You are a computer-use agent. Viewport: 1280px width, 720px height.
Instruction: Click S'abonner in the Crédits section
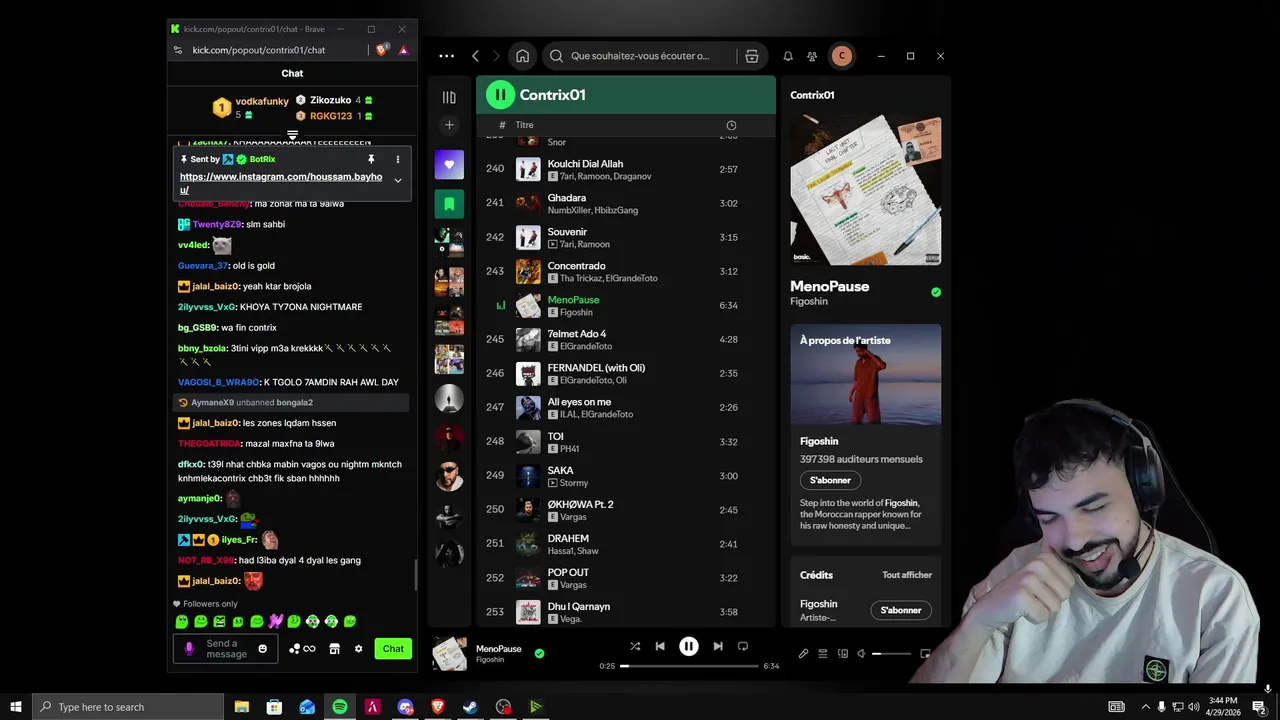coord(901,610)
